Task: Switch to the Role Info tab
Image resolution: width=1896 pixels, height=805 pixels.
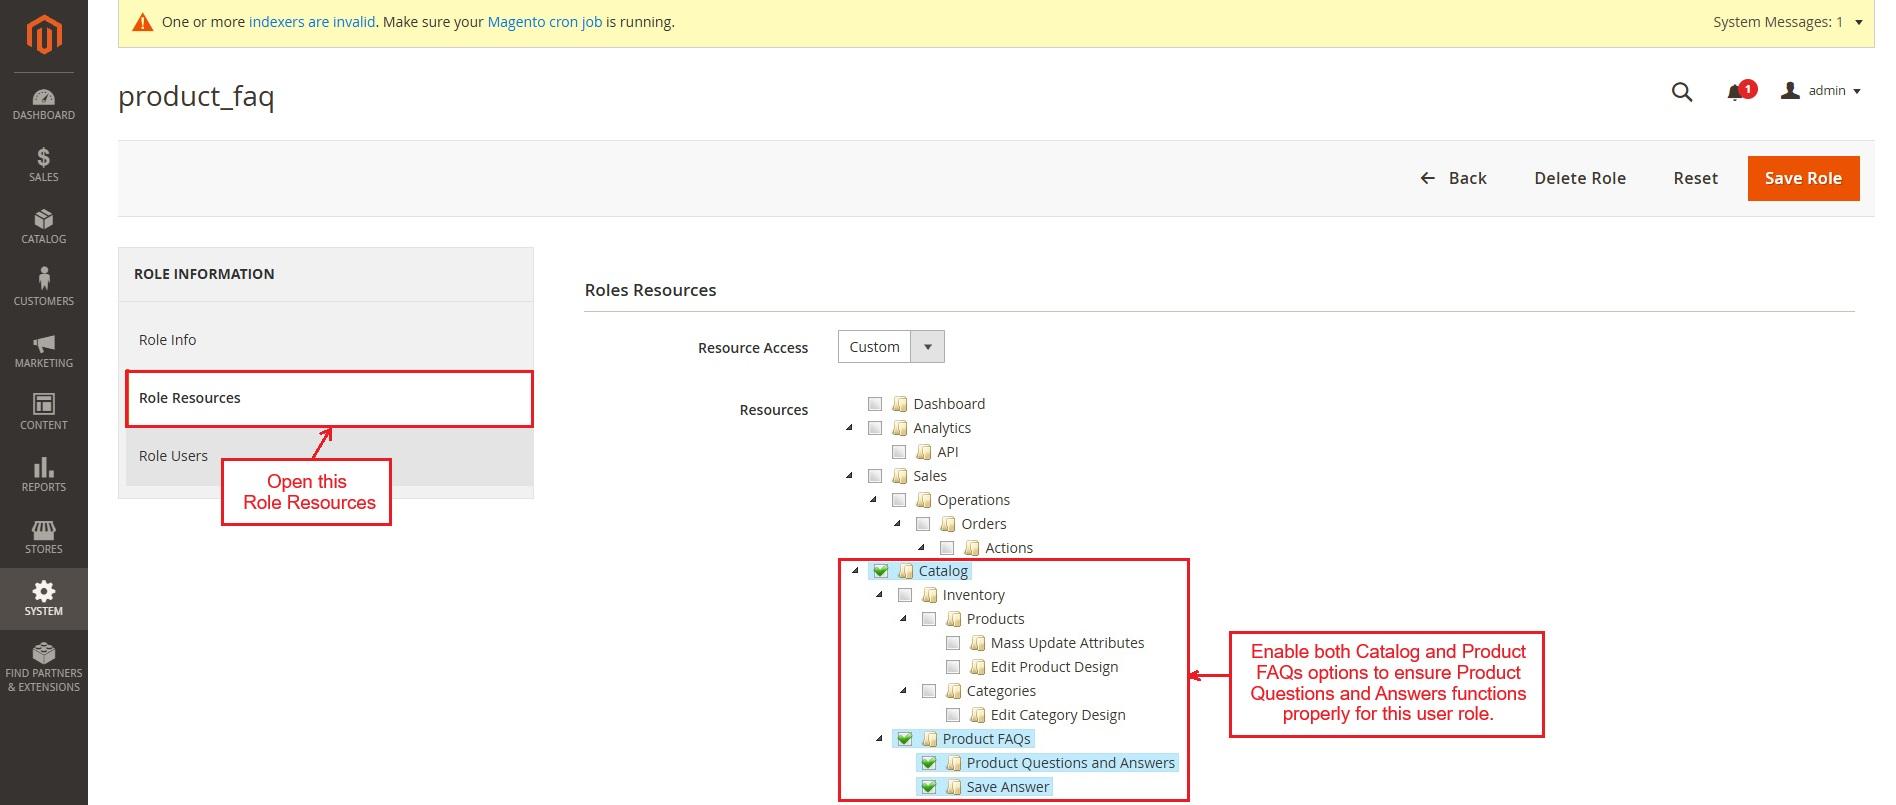Action: click(168, 340)
